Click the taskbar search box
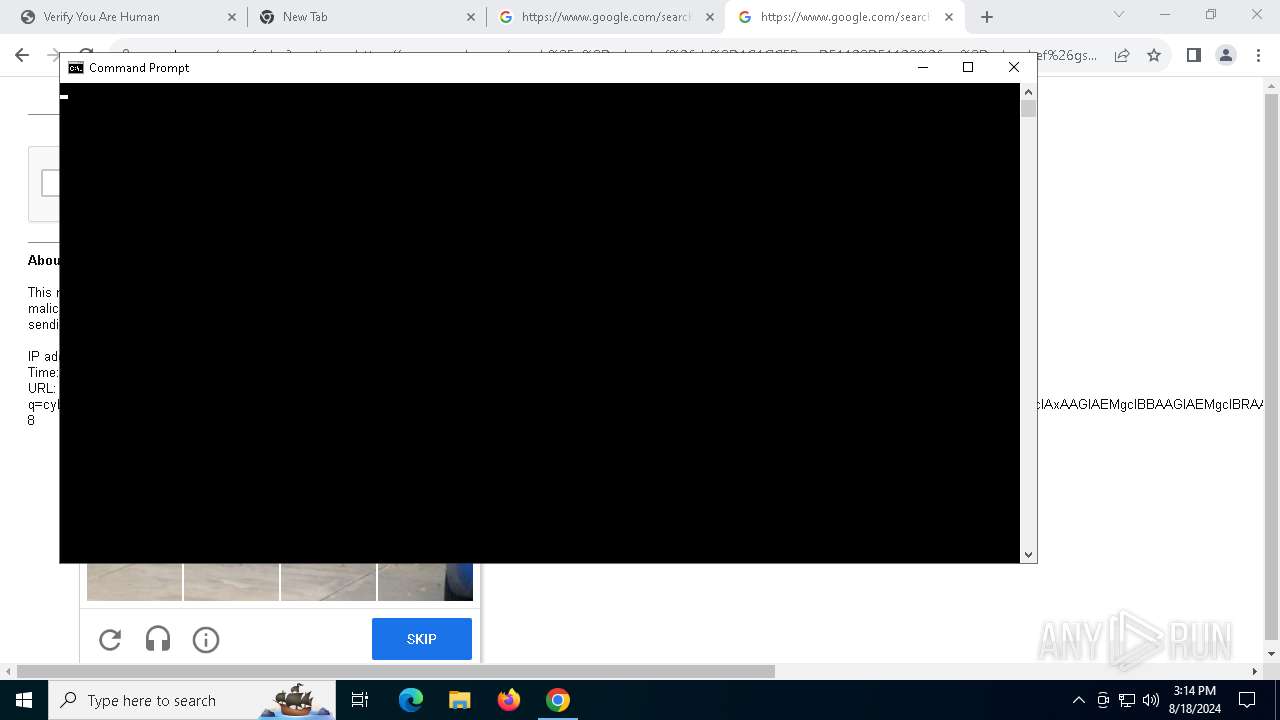Screen dimensions: 1280x720 pos(192,700)
